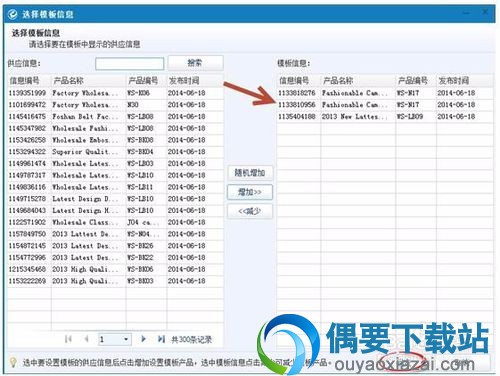Click the <<减少 remove button

[x=250, y=211]
